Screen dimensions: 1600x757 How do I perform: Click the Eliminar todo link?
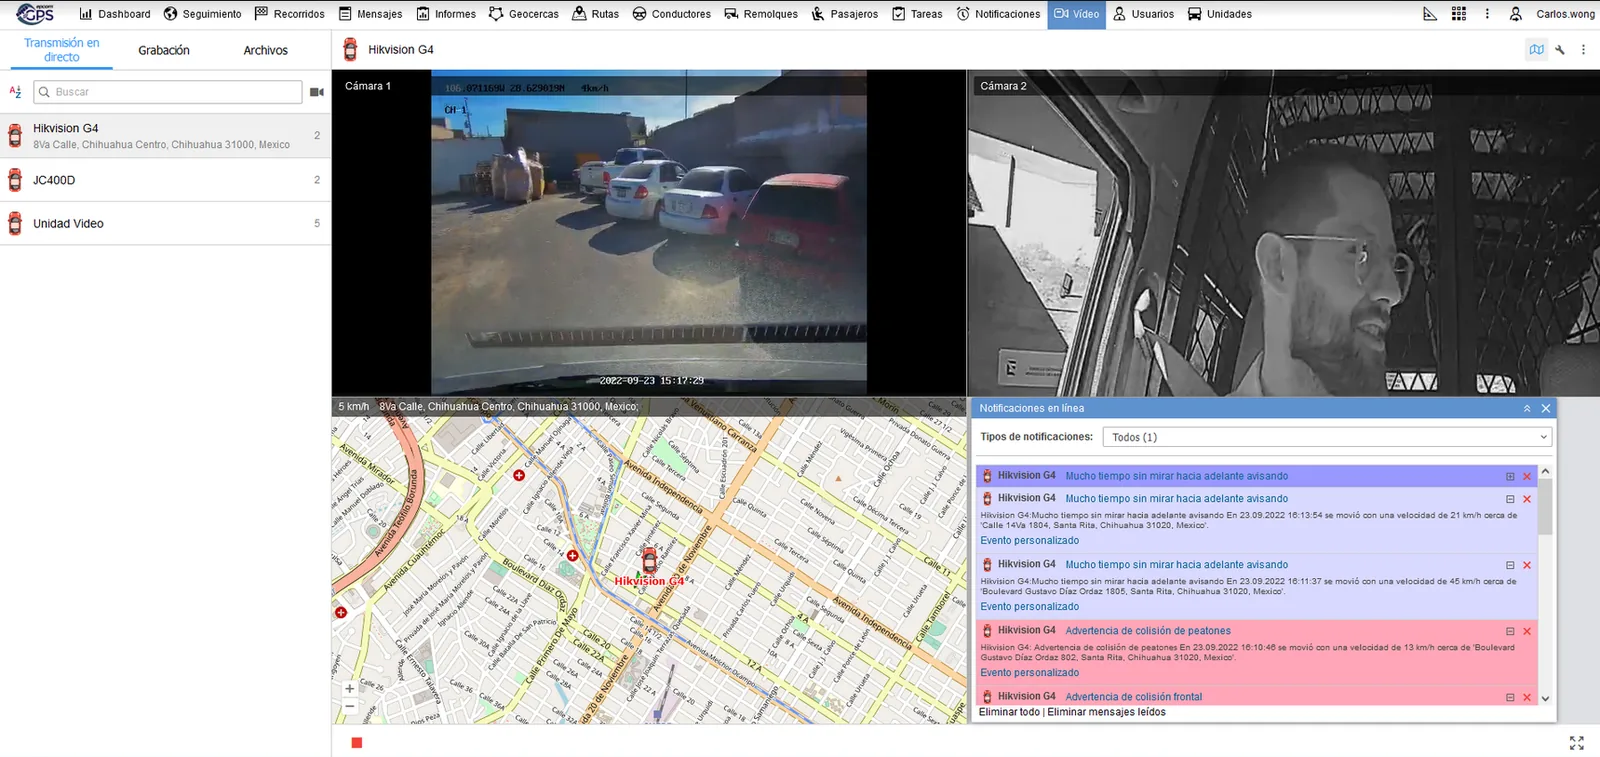click(x=1009, y=712)
